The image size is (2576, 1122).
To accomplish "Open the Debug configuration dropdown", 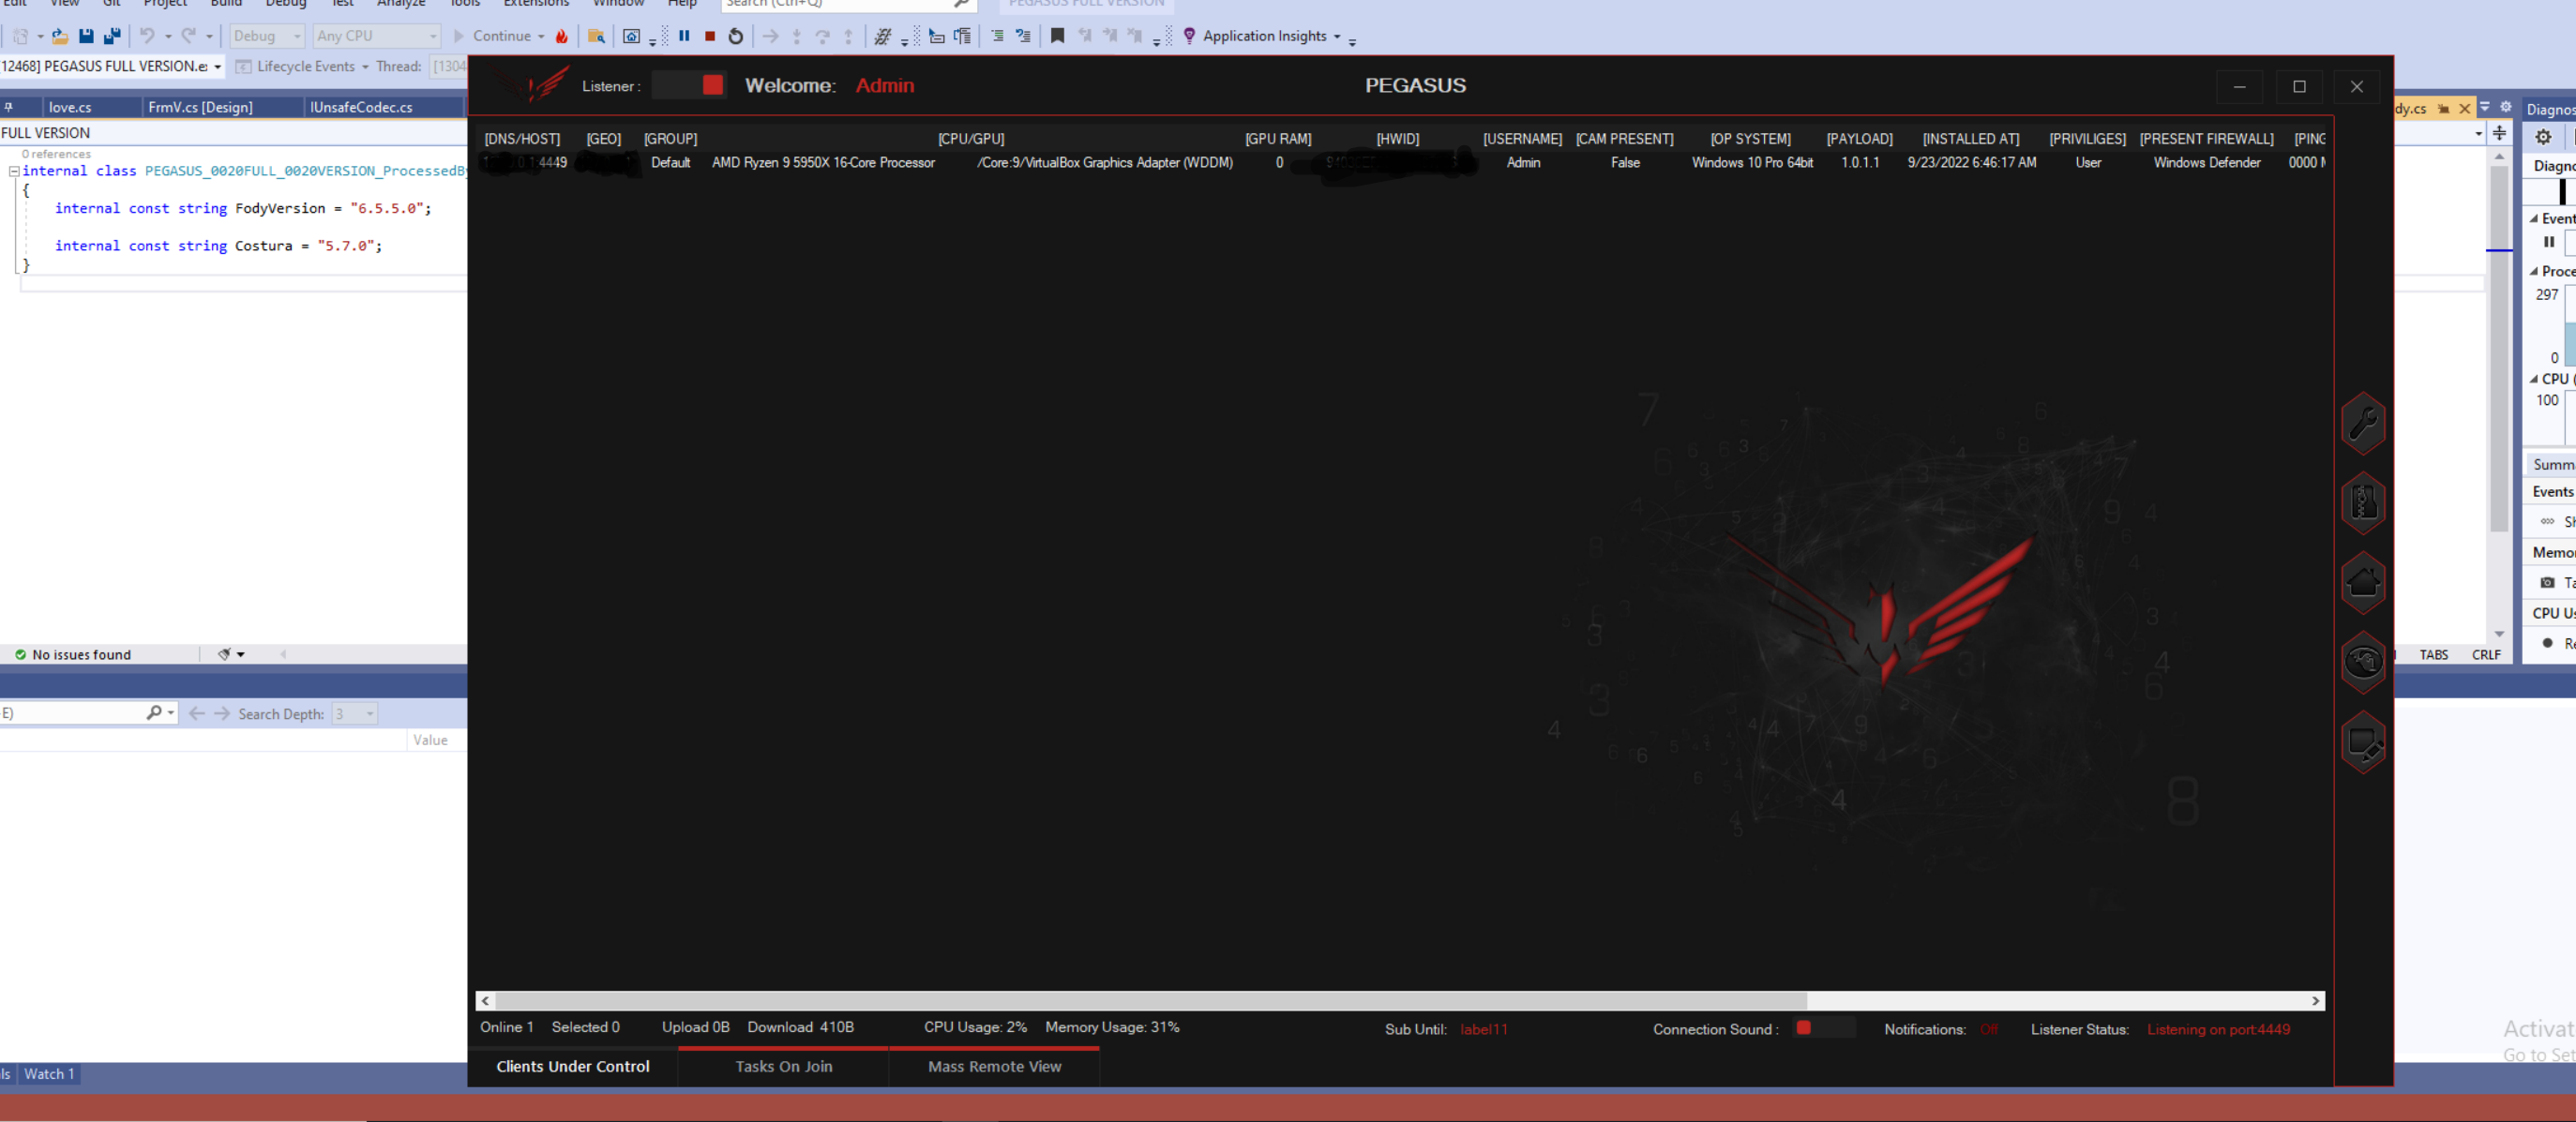I will [266, 36].
